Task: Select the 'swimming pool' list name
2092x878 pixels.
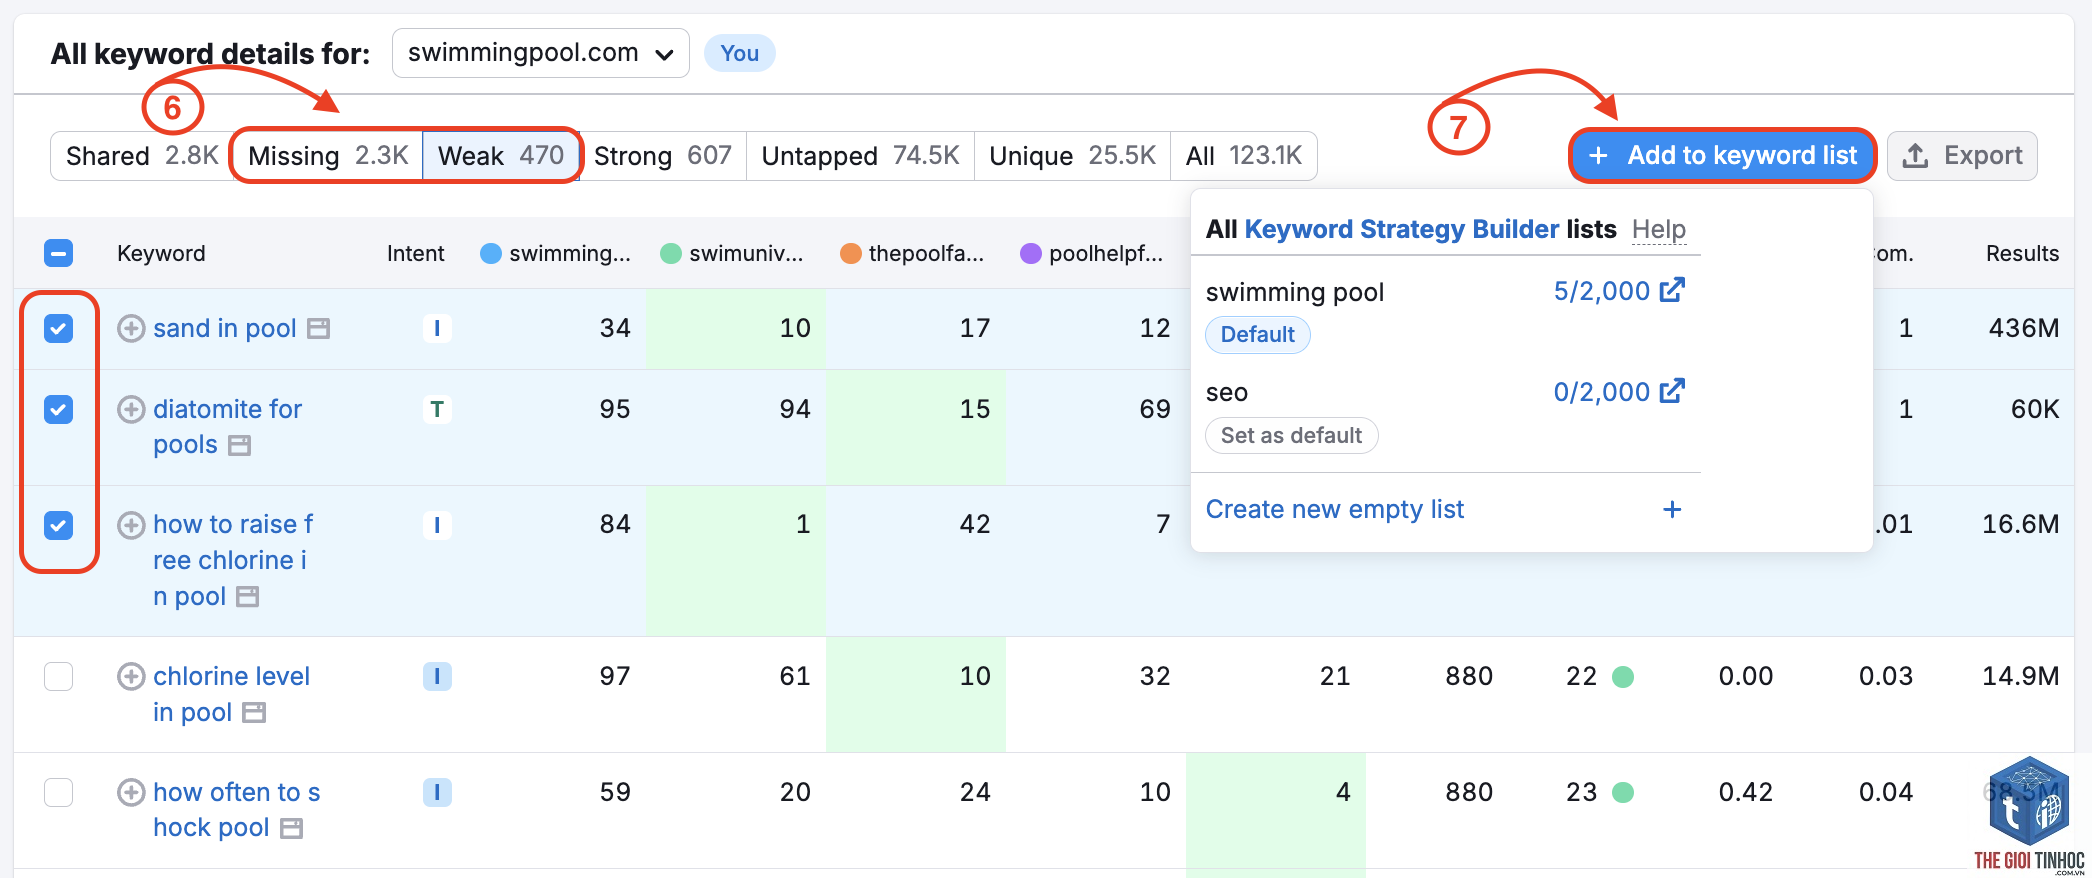Action: coord(1295,292)
